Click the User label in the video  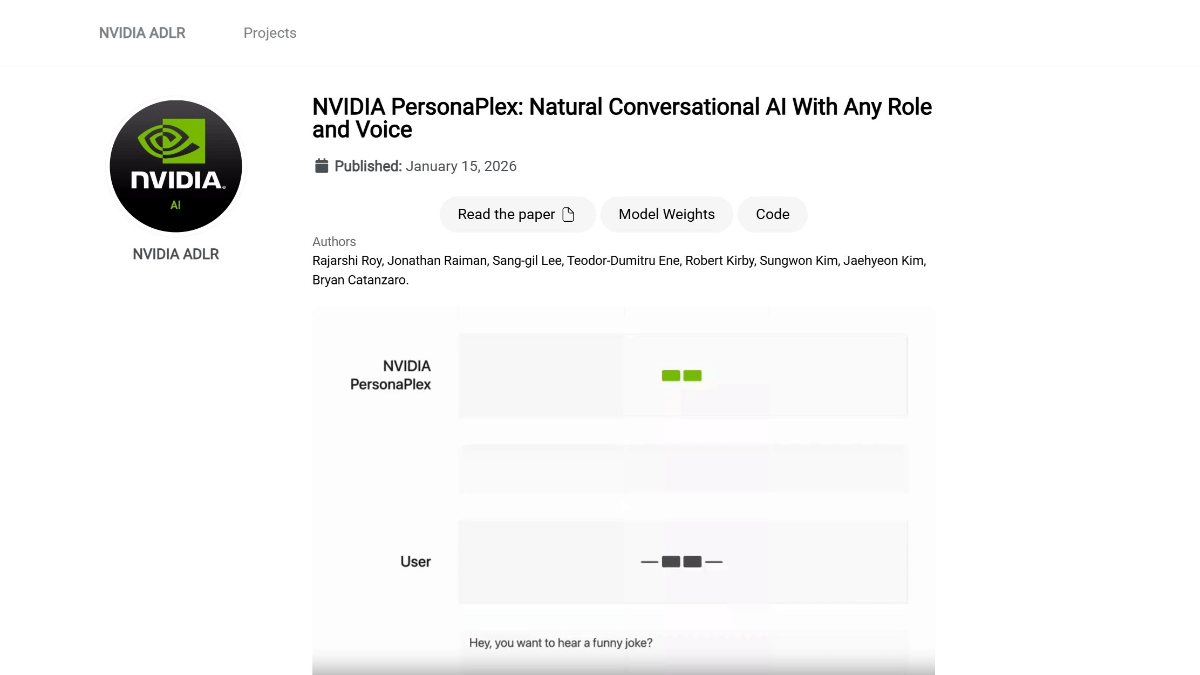pos(415,562)
